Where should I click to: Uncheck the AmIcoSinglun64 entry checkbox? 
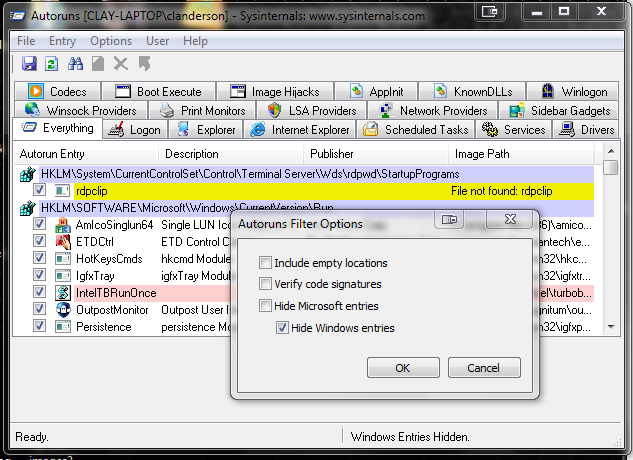(39, 223)
